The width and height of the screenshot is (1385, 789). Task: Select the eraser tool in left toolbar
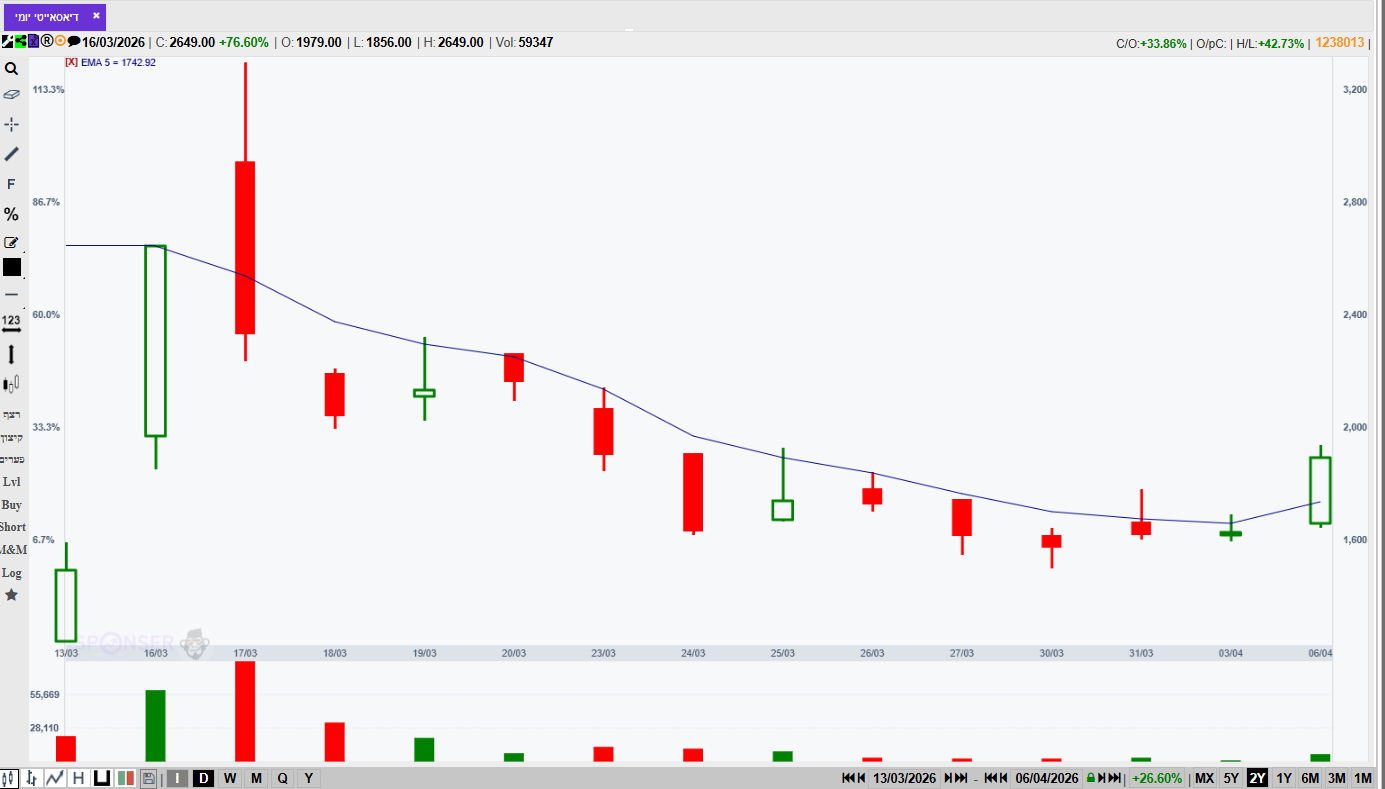click(x=11, y=94)
